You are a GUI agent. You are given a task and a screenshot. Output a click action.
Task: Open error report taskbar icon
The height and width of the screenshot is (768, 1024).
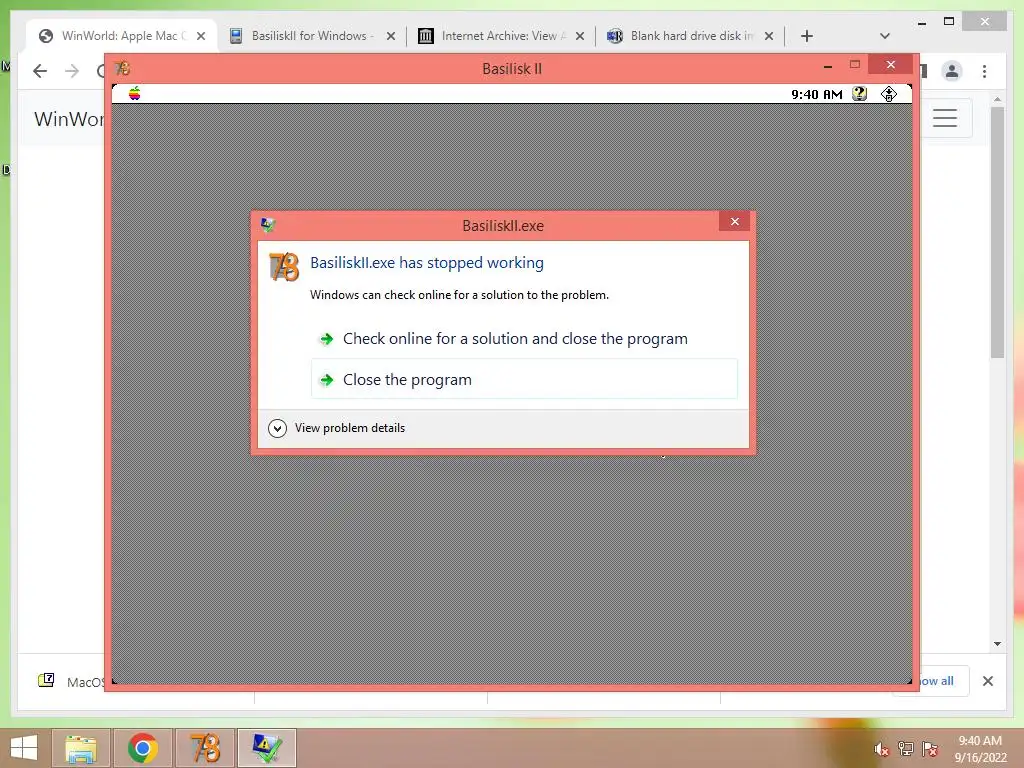click(x=266, y=748)
